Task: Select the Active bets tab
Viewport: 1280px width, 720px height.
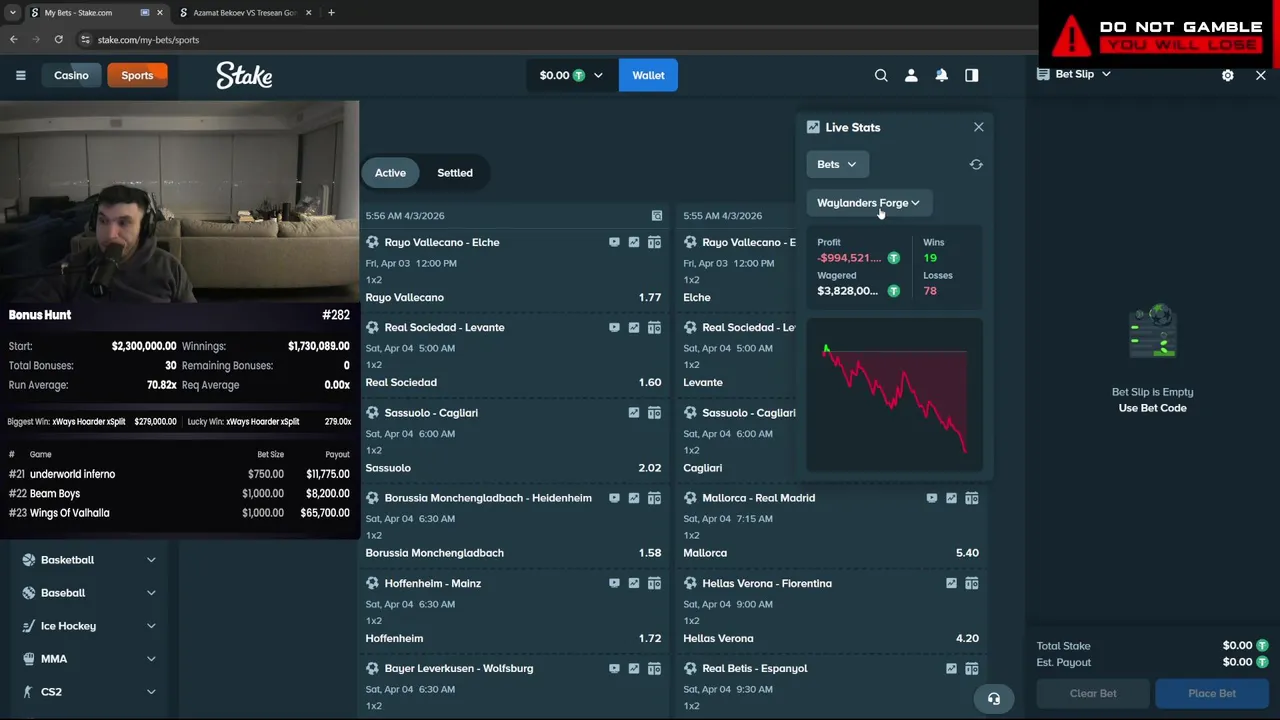Action: click(390, 173)
